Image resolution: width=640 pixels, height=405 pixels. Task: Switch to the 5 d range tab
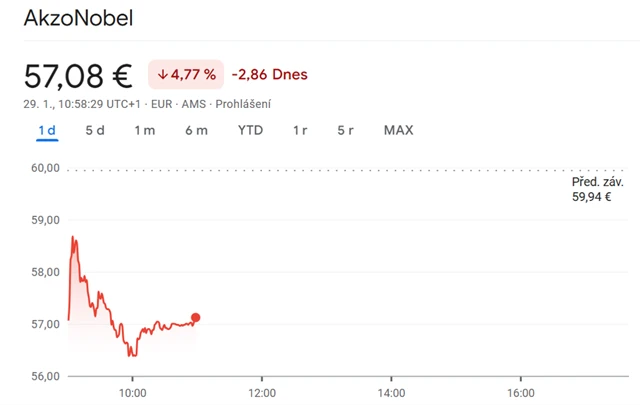click(x=95, y=130)
